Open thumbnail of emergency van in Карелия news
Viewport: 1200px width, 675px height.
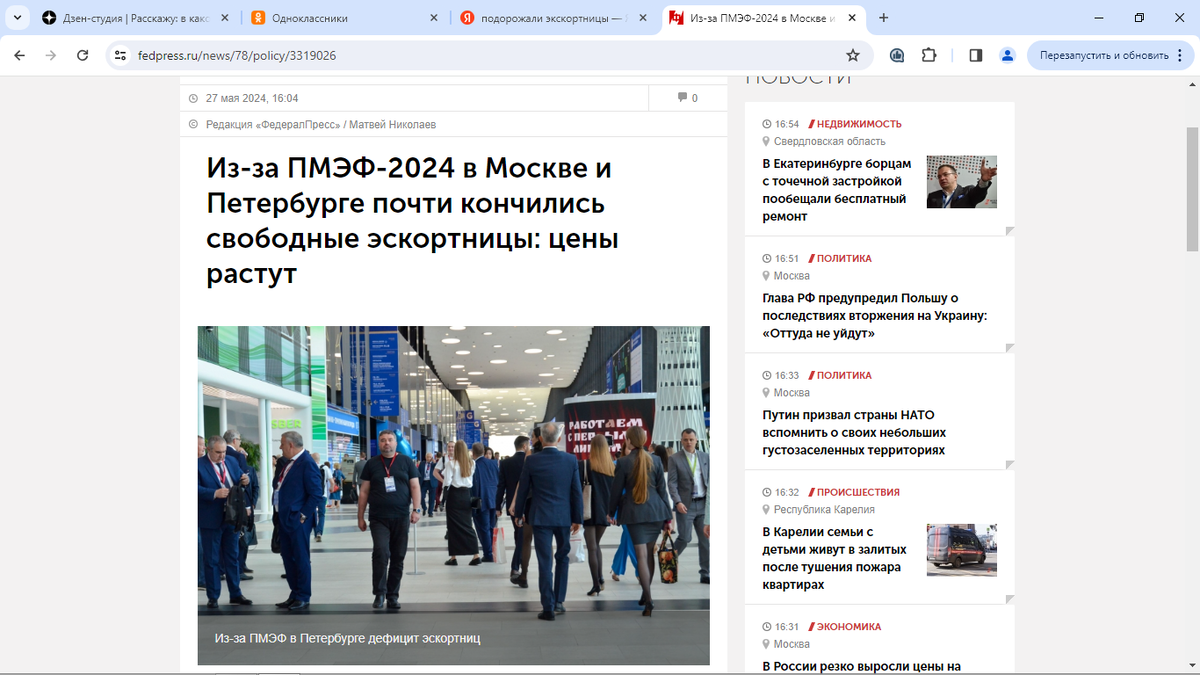pos(961,550)
